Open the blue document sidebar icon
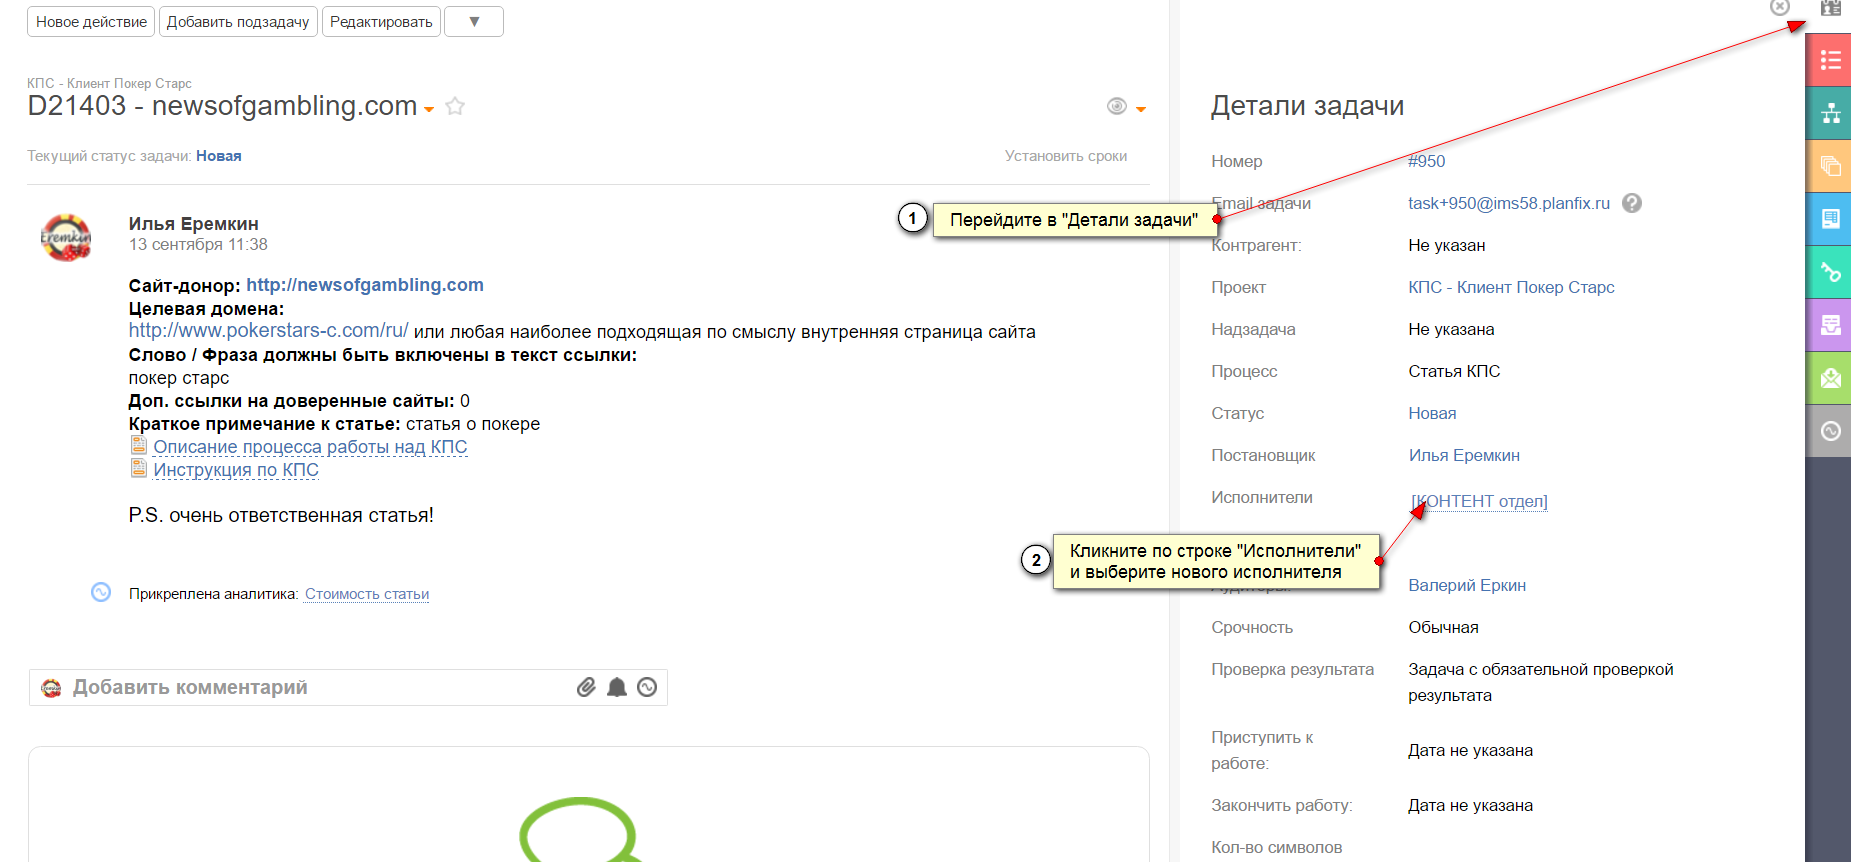 pyautogui.click(x=1830, y=219)
